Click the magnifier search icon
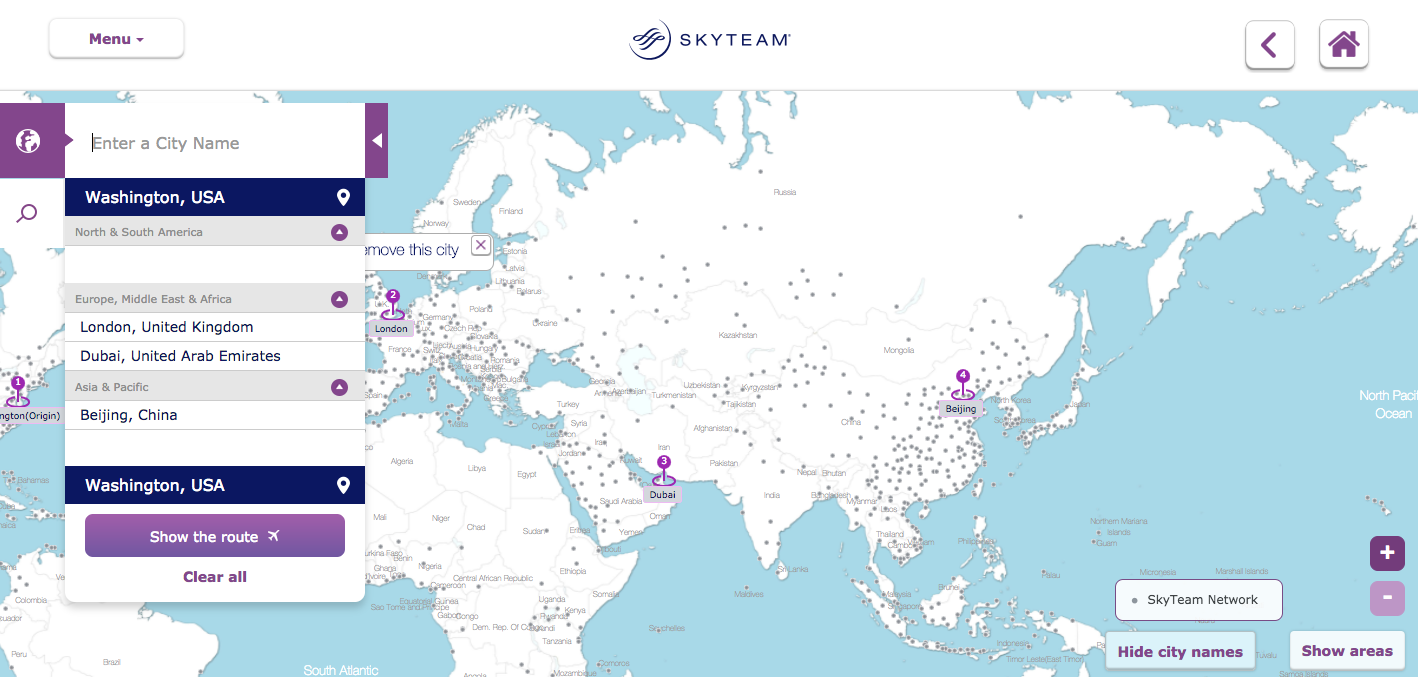This screenshot has width=1418, height=677. click(x=28, y=213)
